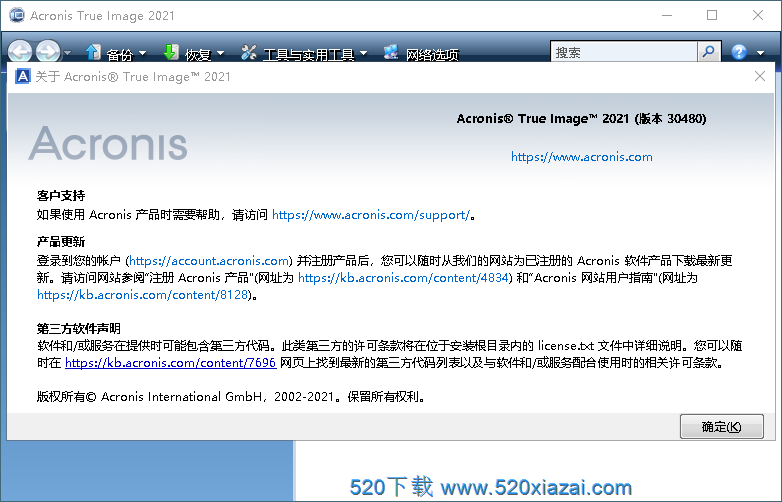Click the 工具与实用工具 tools icon
Screen dimensions: 782x502
coord(248,51)
